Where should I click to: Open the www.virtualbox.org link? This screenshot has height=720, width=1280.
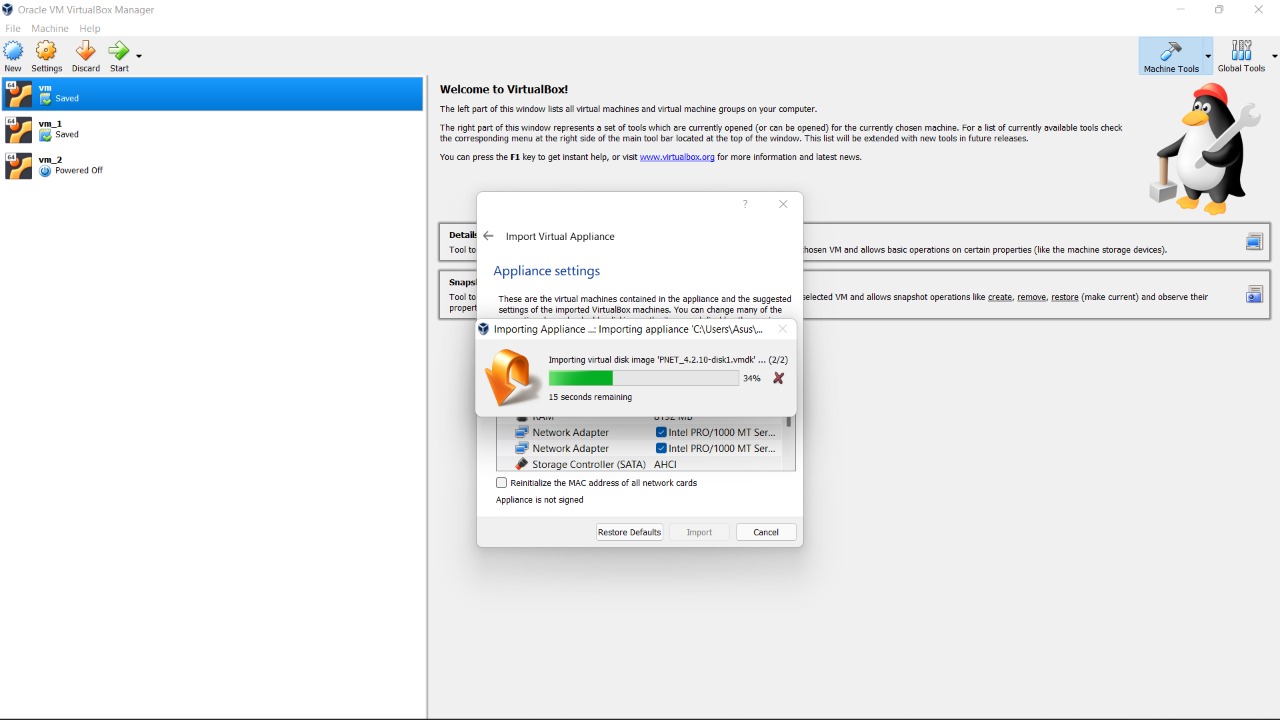coord(677,157)
